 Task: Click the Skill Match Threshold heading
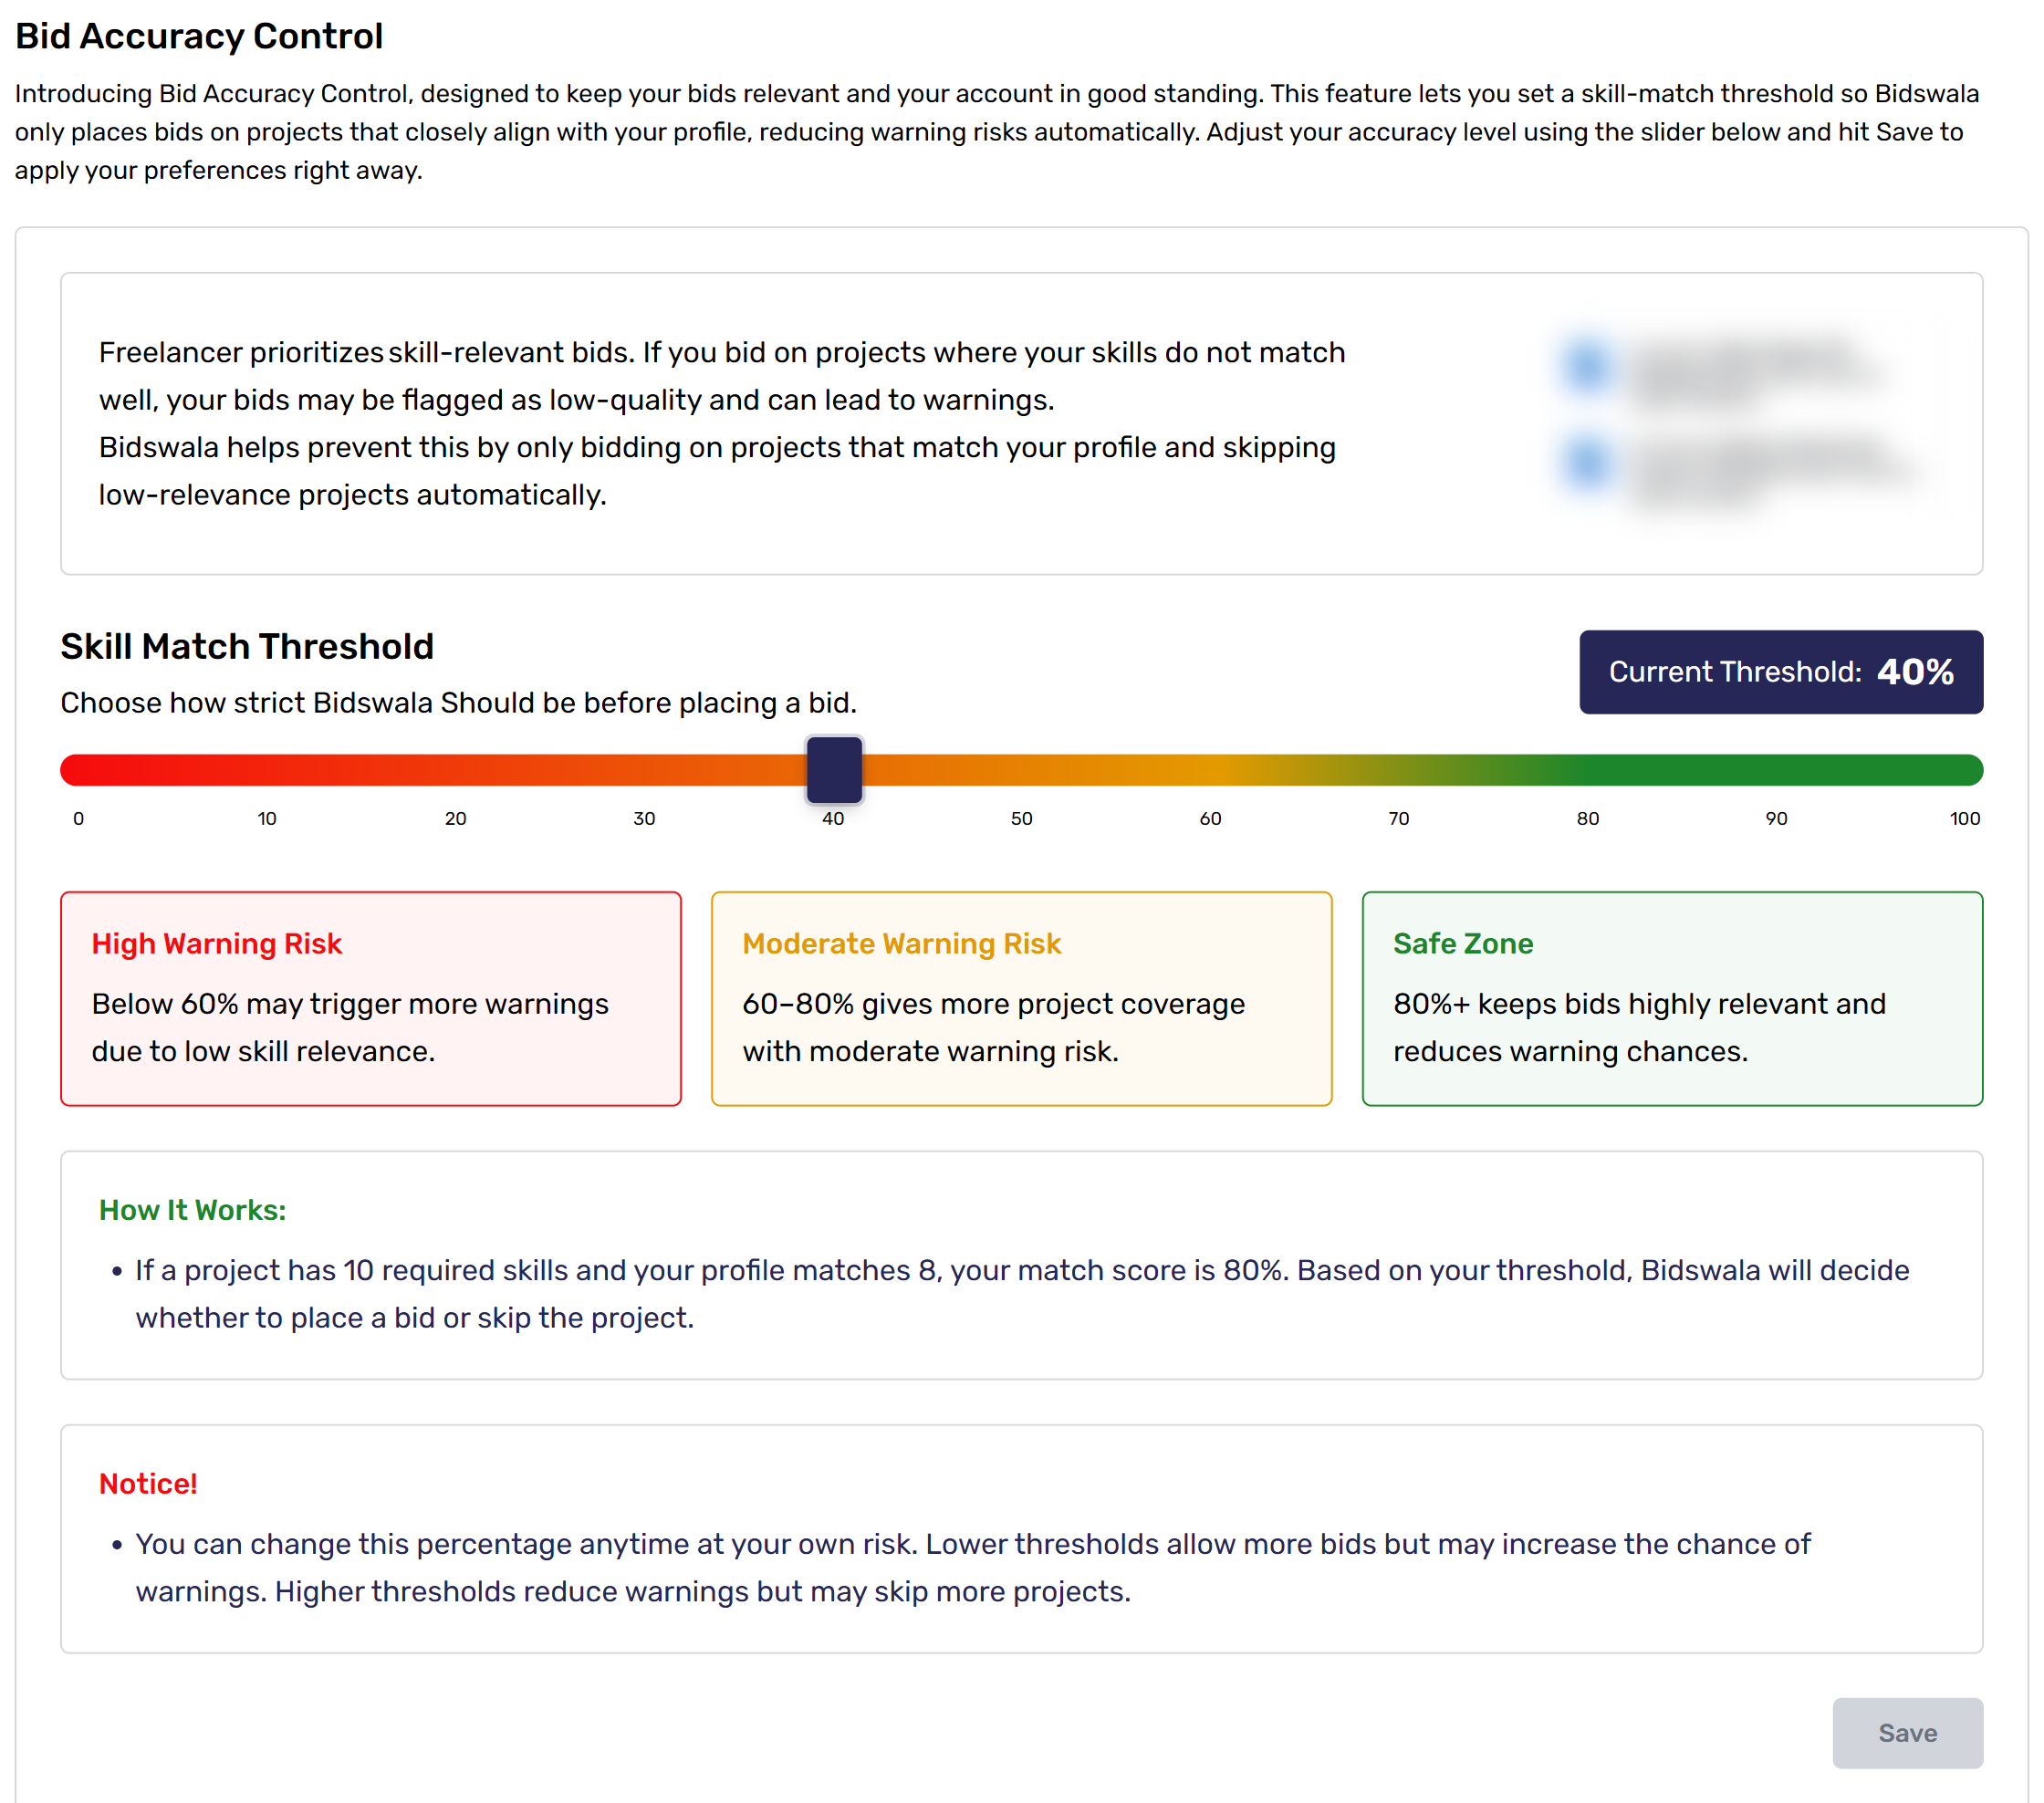(x=247, y=646)
